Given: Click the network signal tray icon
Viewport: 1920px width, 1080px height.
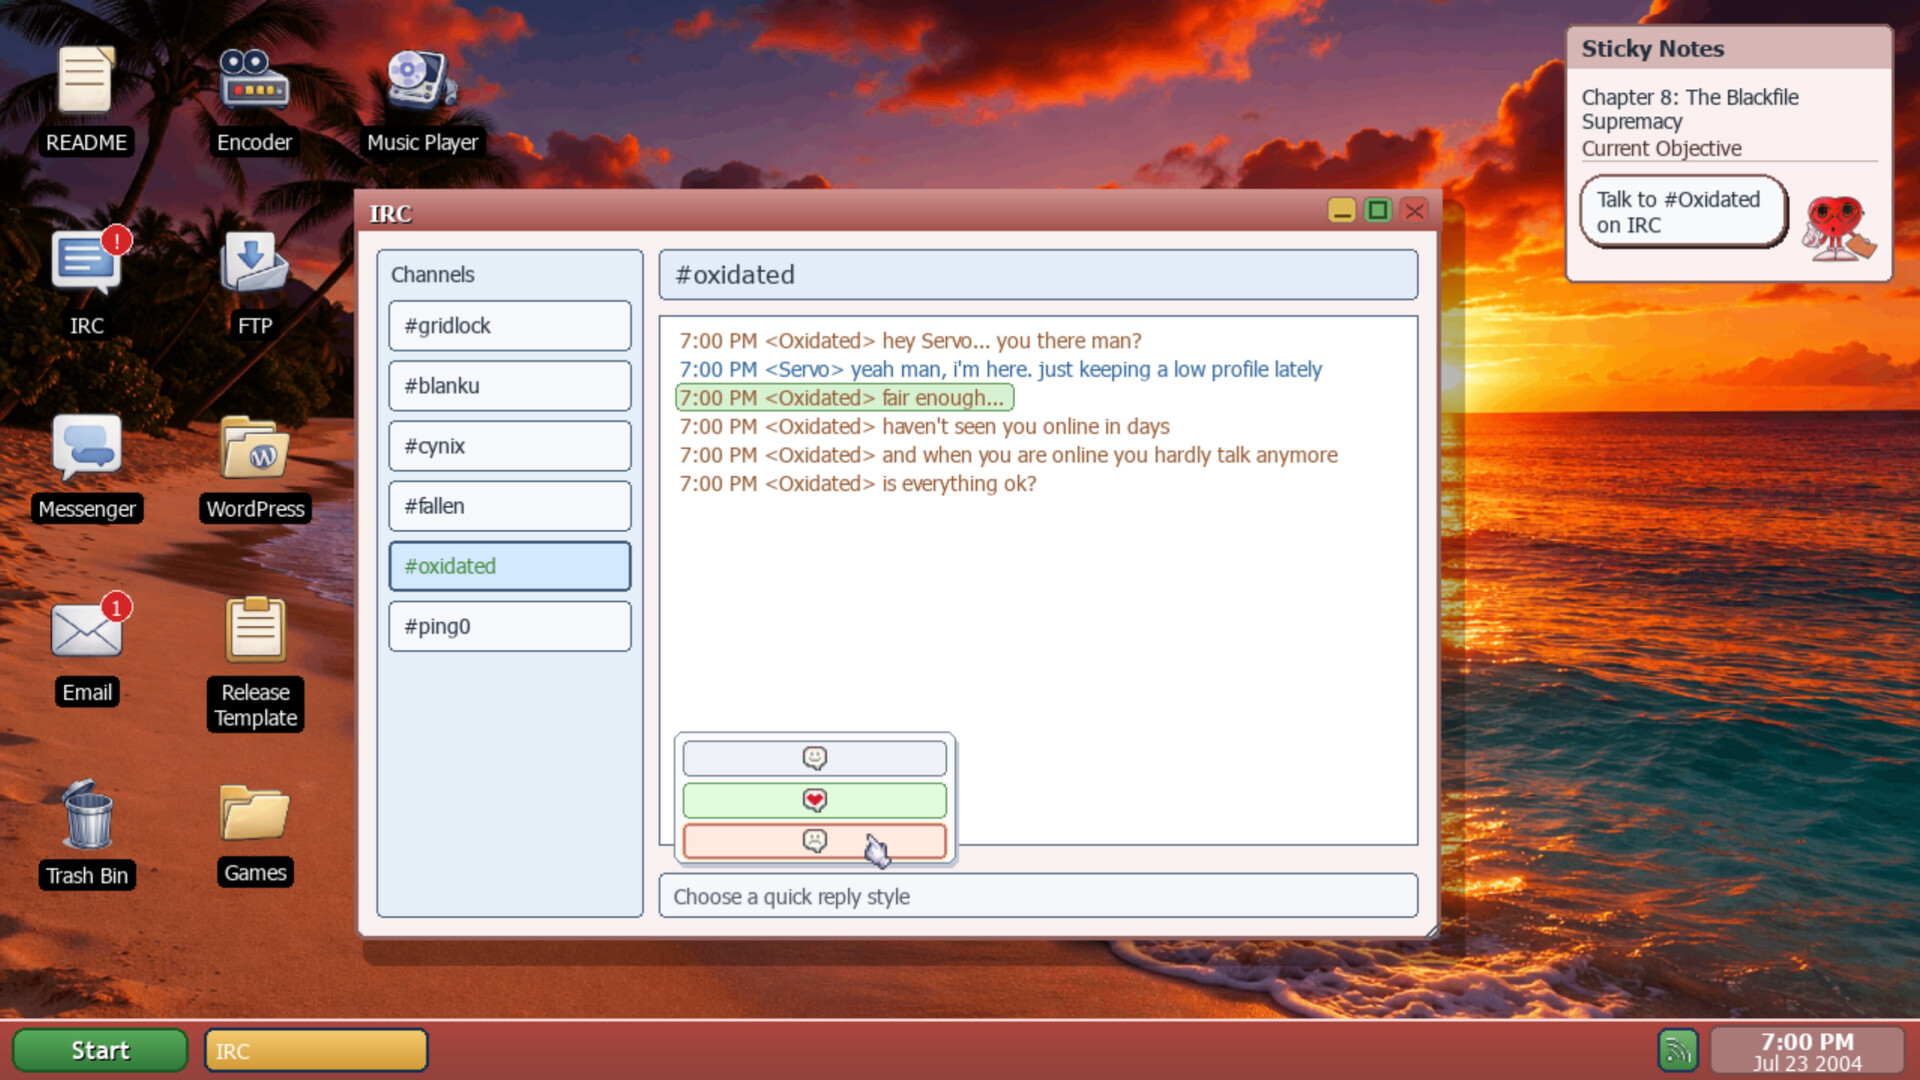Looking at the screenshot, I should coord(1678,1050).
